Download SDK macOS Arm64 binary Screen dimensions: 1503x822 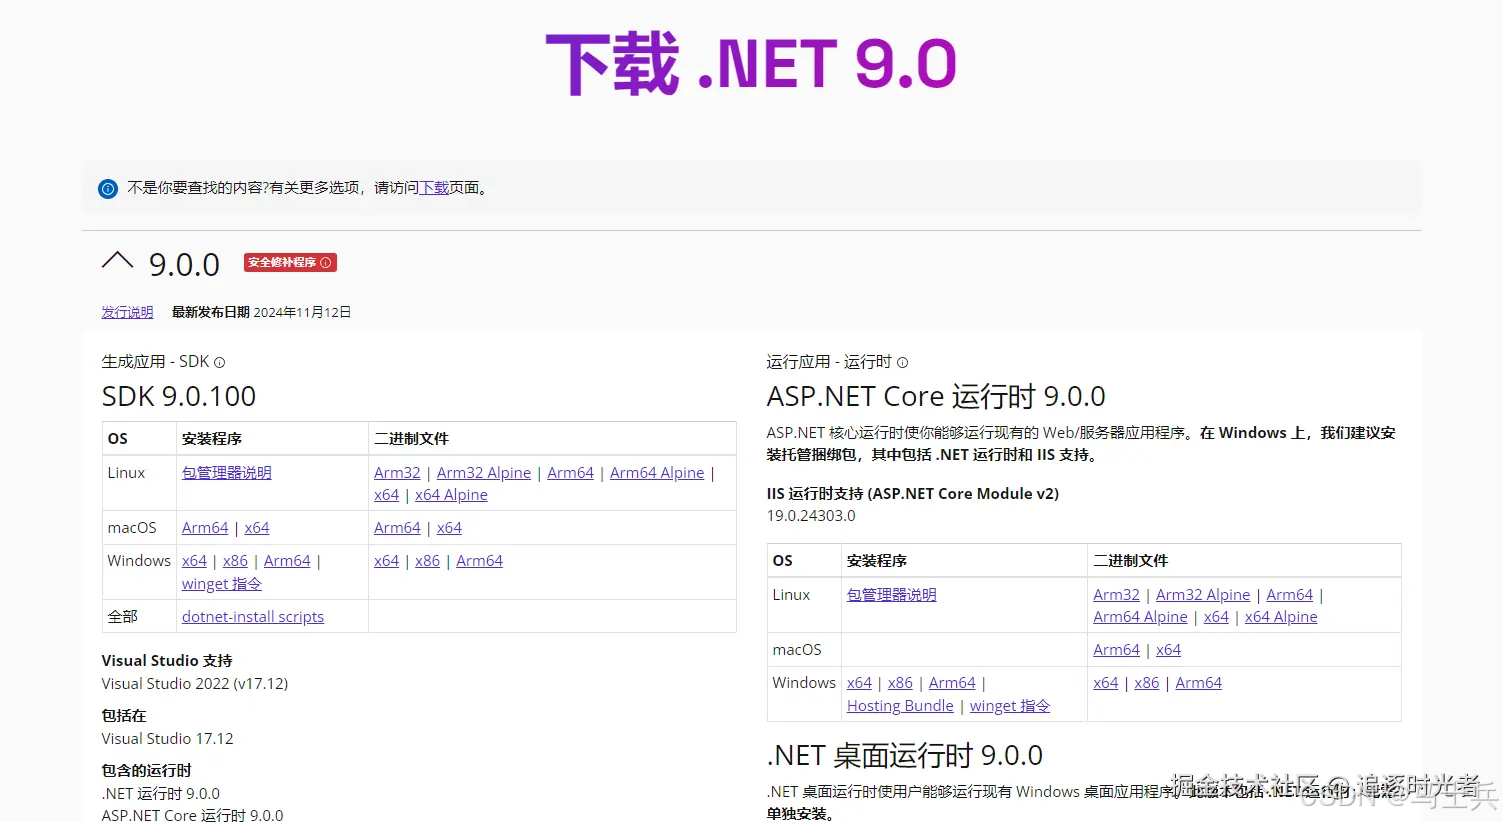(x=397, y=527)
